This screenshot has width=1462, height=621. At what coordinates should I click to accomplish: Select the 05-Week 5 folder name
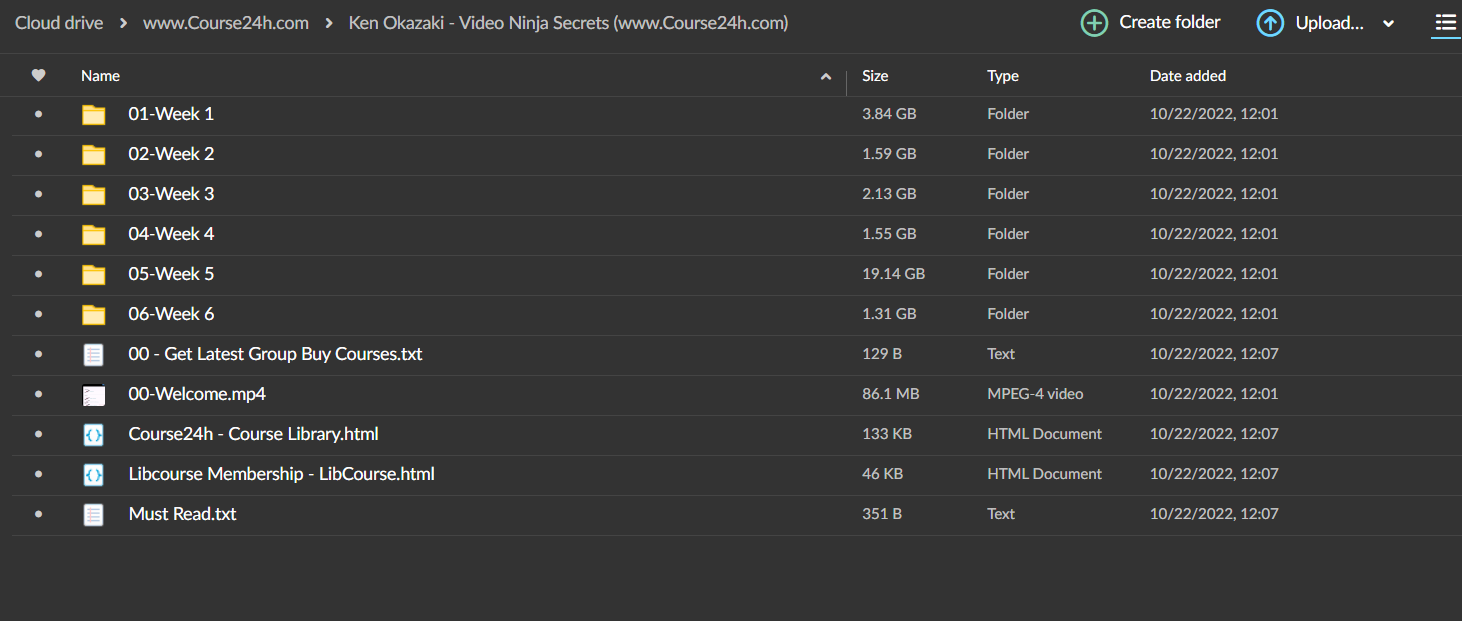pyautogui.click(x=171, y=274)
